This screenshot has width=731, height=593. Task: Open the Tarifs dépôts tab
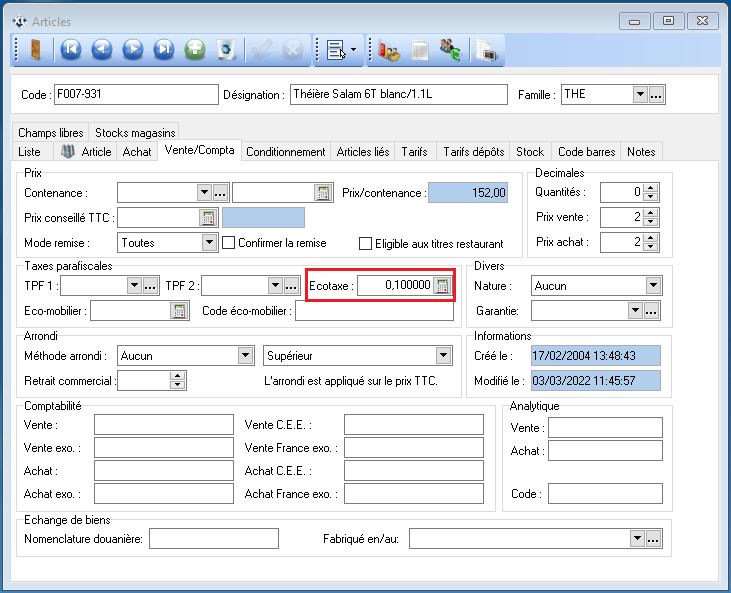(473, 152)
